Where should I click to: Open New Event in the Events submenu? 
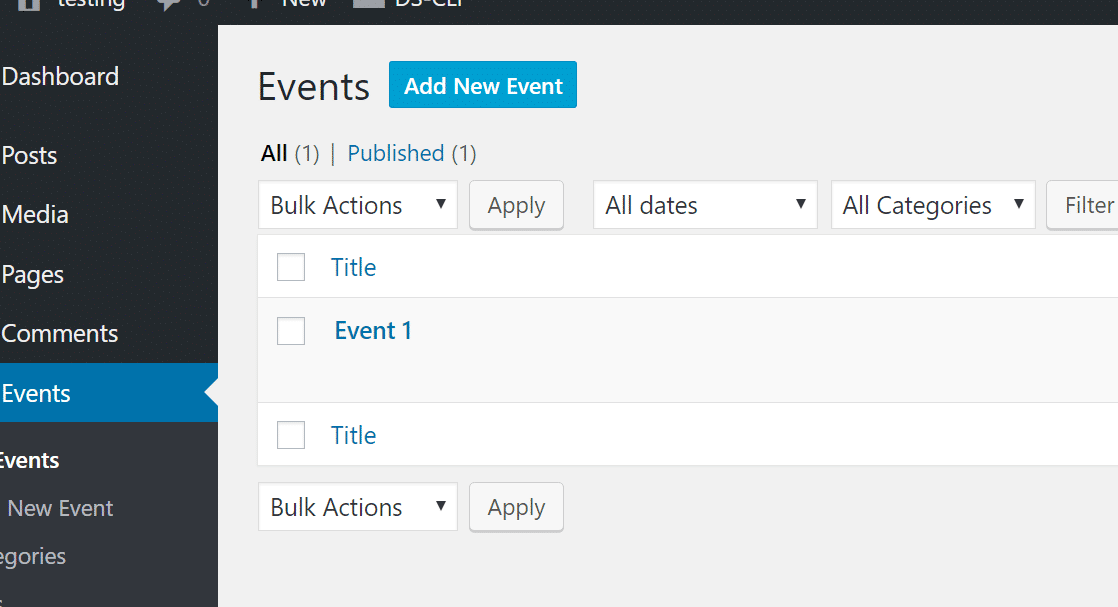point(60,508)
